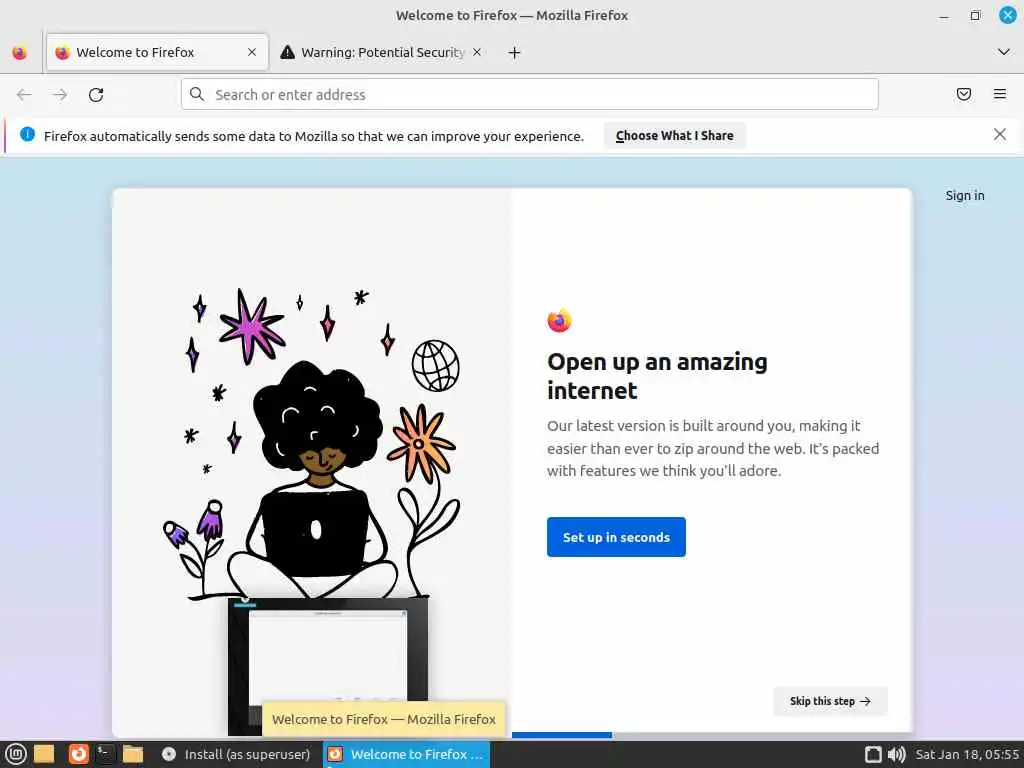
Task: Close the Welcome to Firefox tab
Action: pyautogui.click(x=252, y=52)
